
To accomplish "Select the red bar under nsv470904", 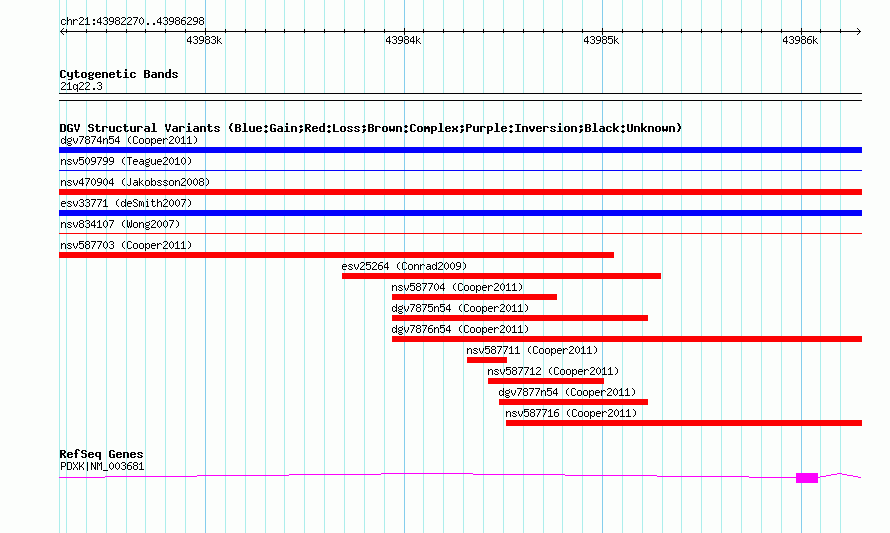I will coord(460,192).
